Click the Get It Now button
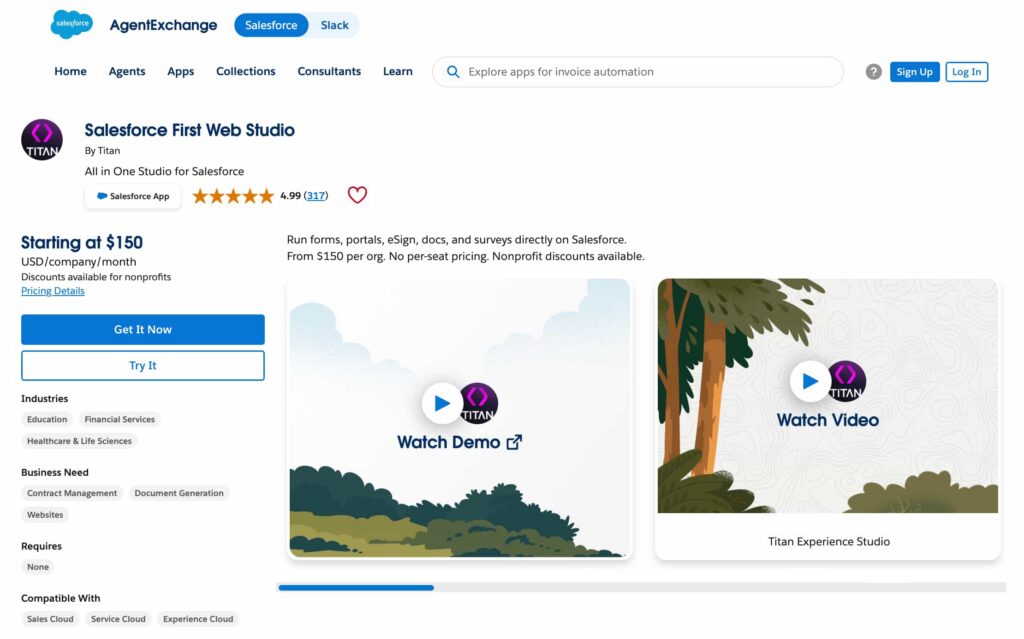The width and height of the screenshot is (1024, 639). [143, 329]
